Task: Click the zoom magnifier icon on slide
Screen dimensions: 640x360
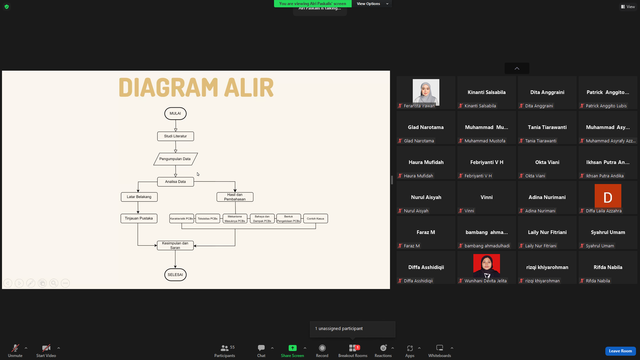Action: click(53, 283)
